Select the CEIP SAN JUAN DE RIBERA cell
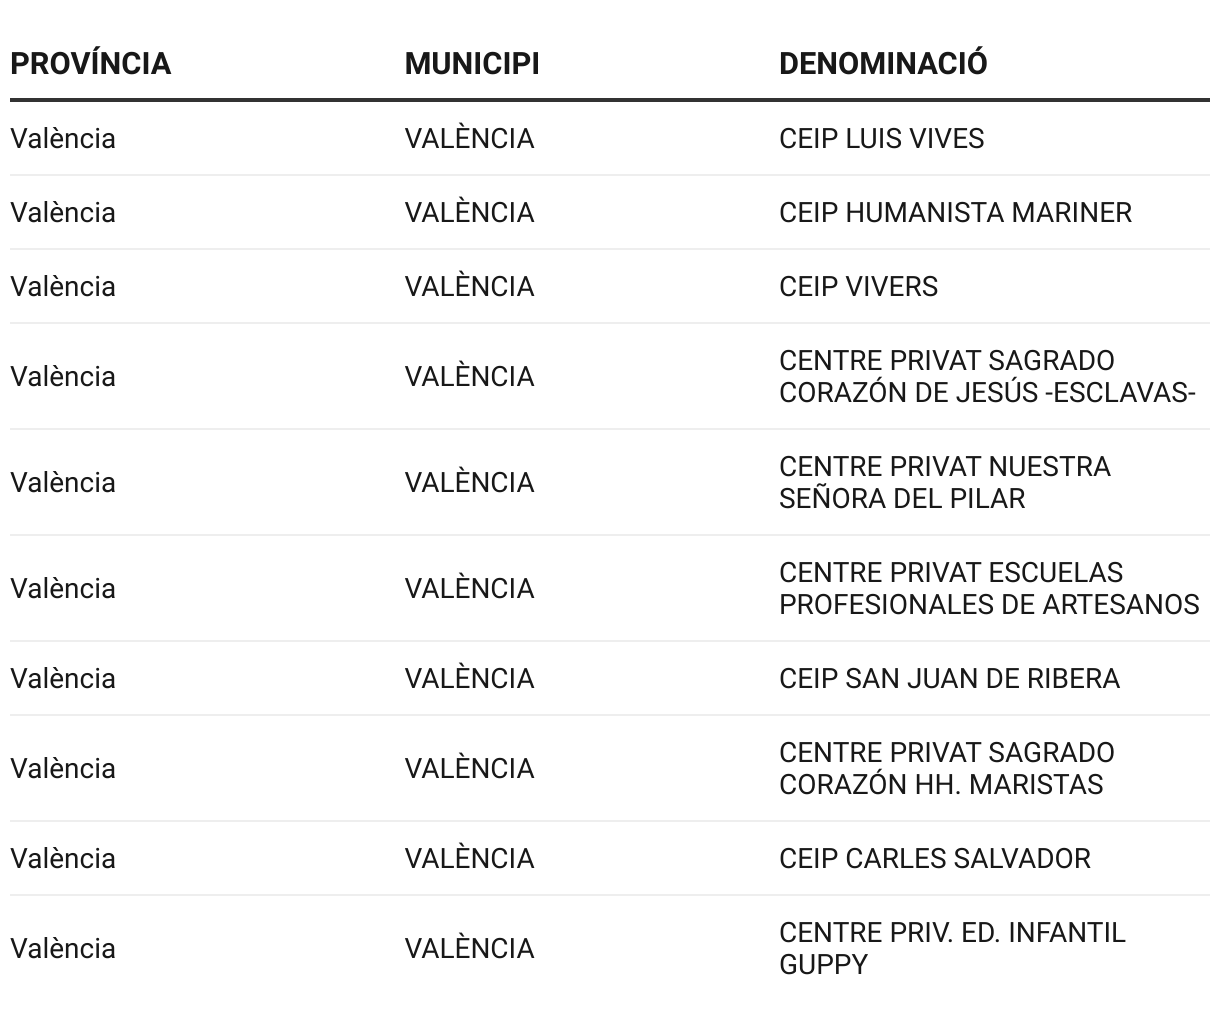The height and width of the screenshot is (1010, 1220). 949,678
